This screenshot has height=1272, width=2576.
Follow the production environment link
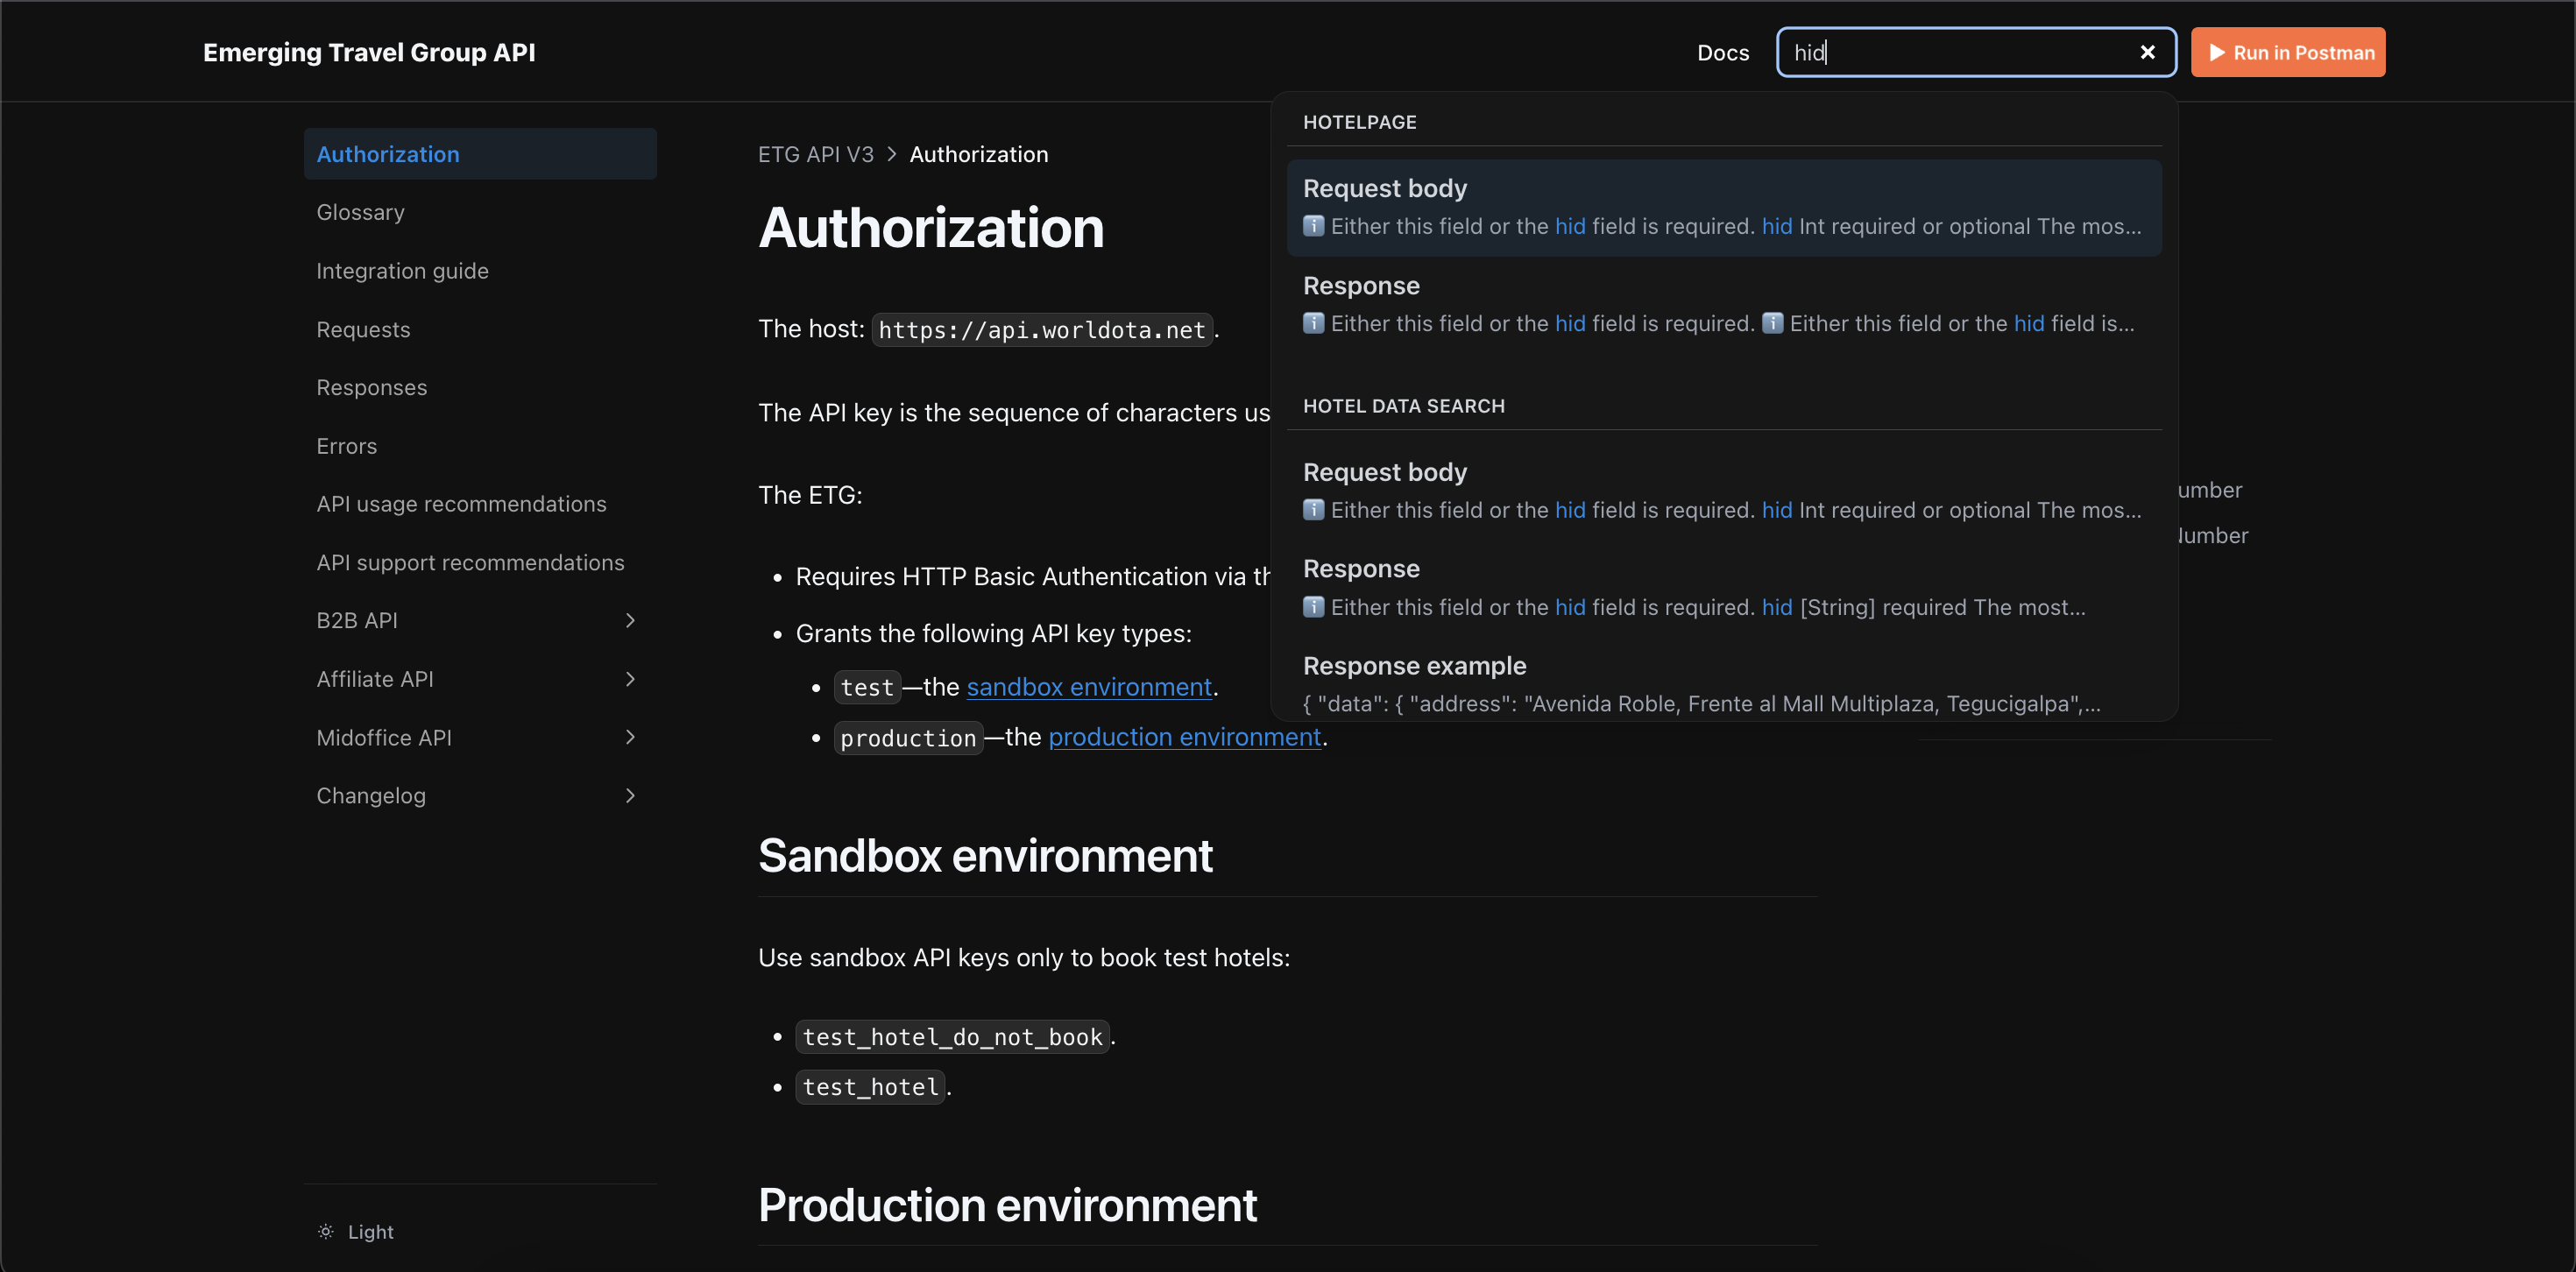[1184, 737]
